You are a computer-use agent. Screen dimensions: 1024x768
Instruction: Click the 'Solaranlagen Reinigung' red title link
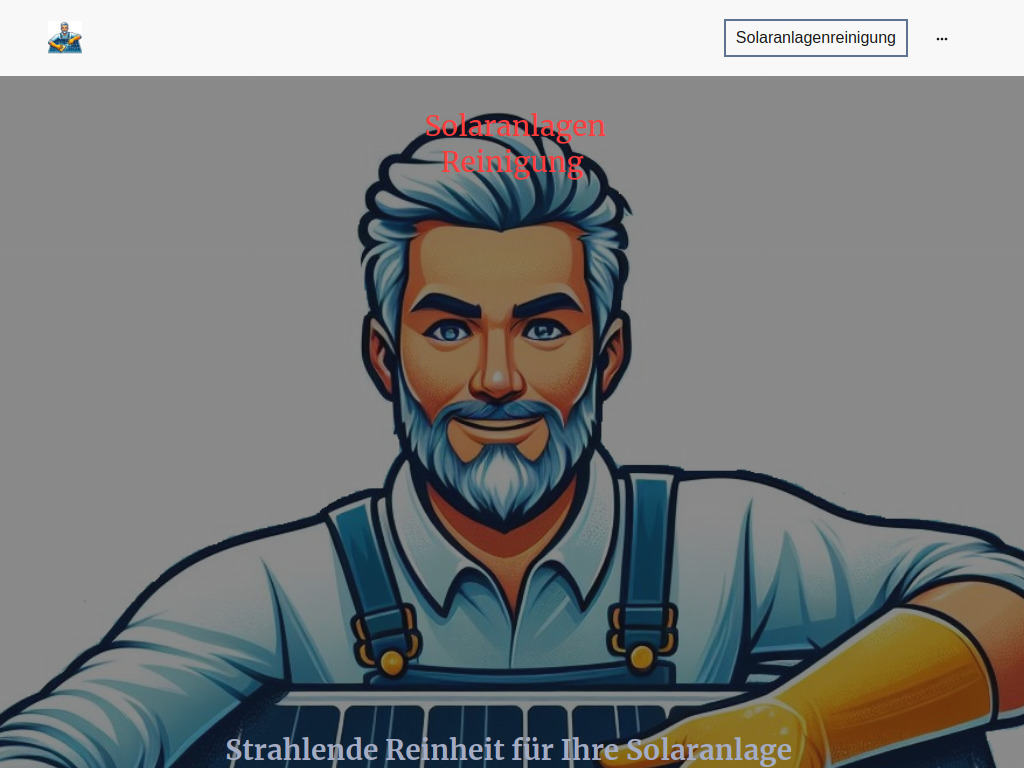coord(514,141)
